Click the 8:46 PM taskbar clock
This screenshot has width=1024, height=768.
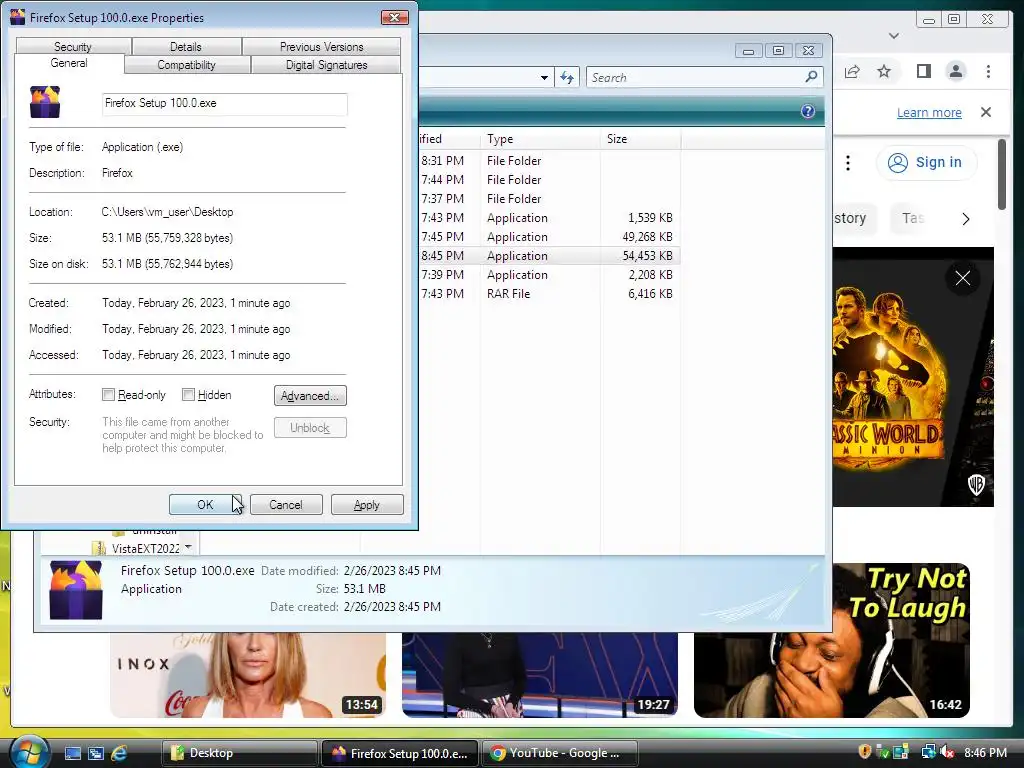point(985,753)
